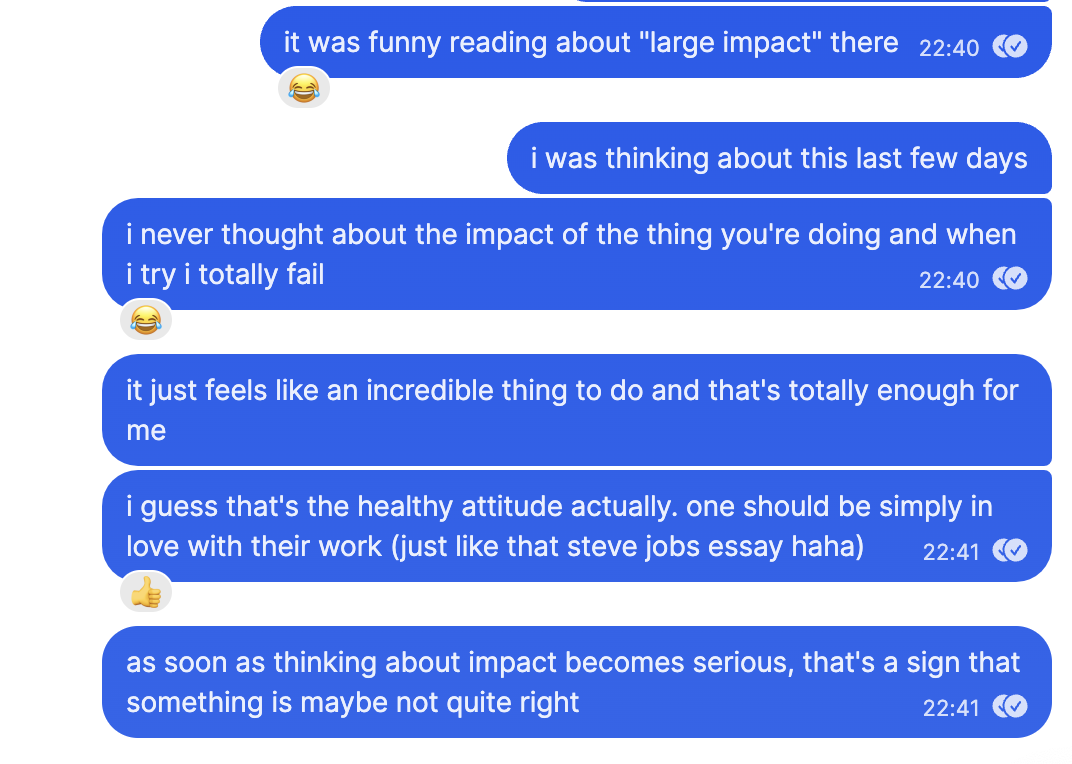Toggle the laughing reaction under "i totally fail" message
Image resolution: width=1072 pixels, height=764 pixels.
pyautogui.click(x=146, y=320)
